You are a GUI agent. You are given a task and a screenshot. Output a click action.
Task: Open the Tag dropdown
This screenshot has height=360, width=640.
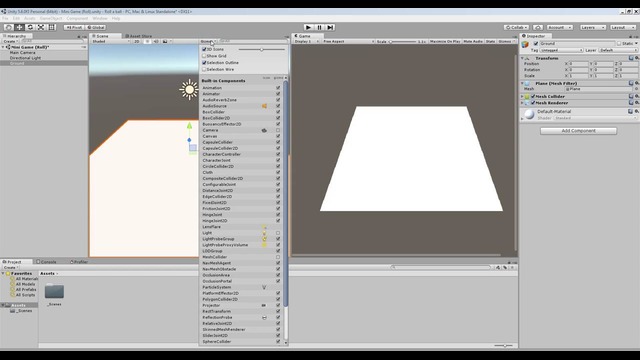tap(562, 50)
